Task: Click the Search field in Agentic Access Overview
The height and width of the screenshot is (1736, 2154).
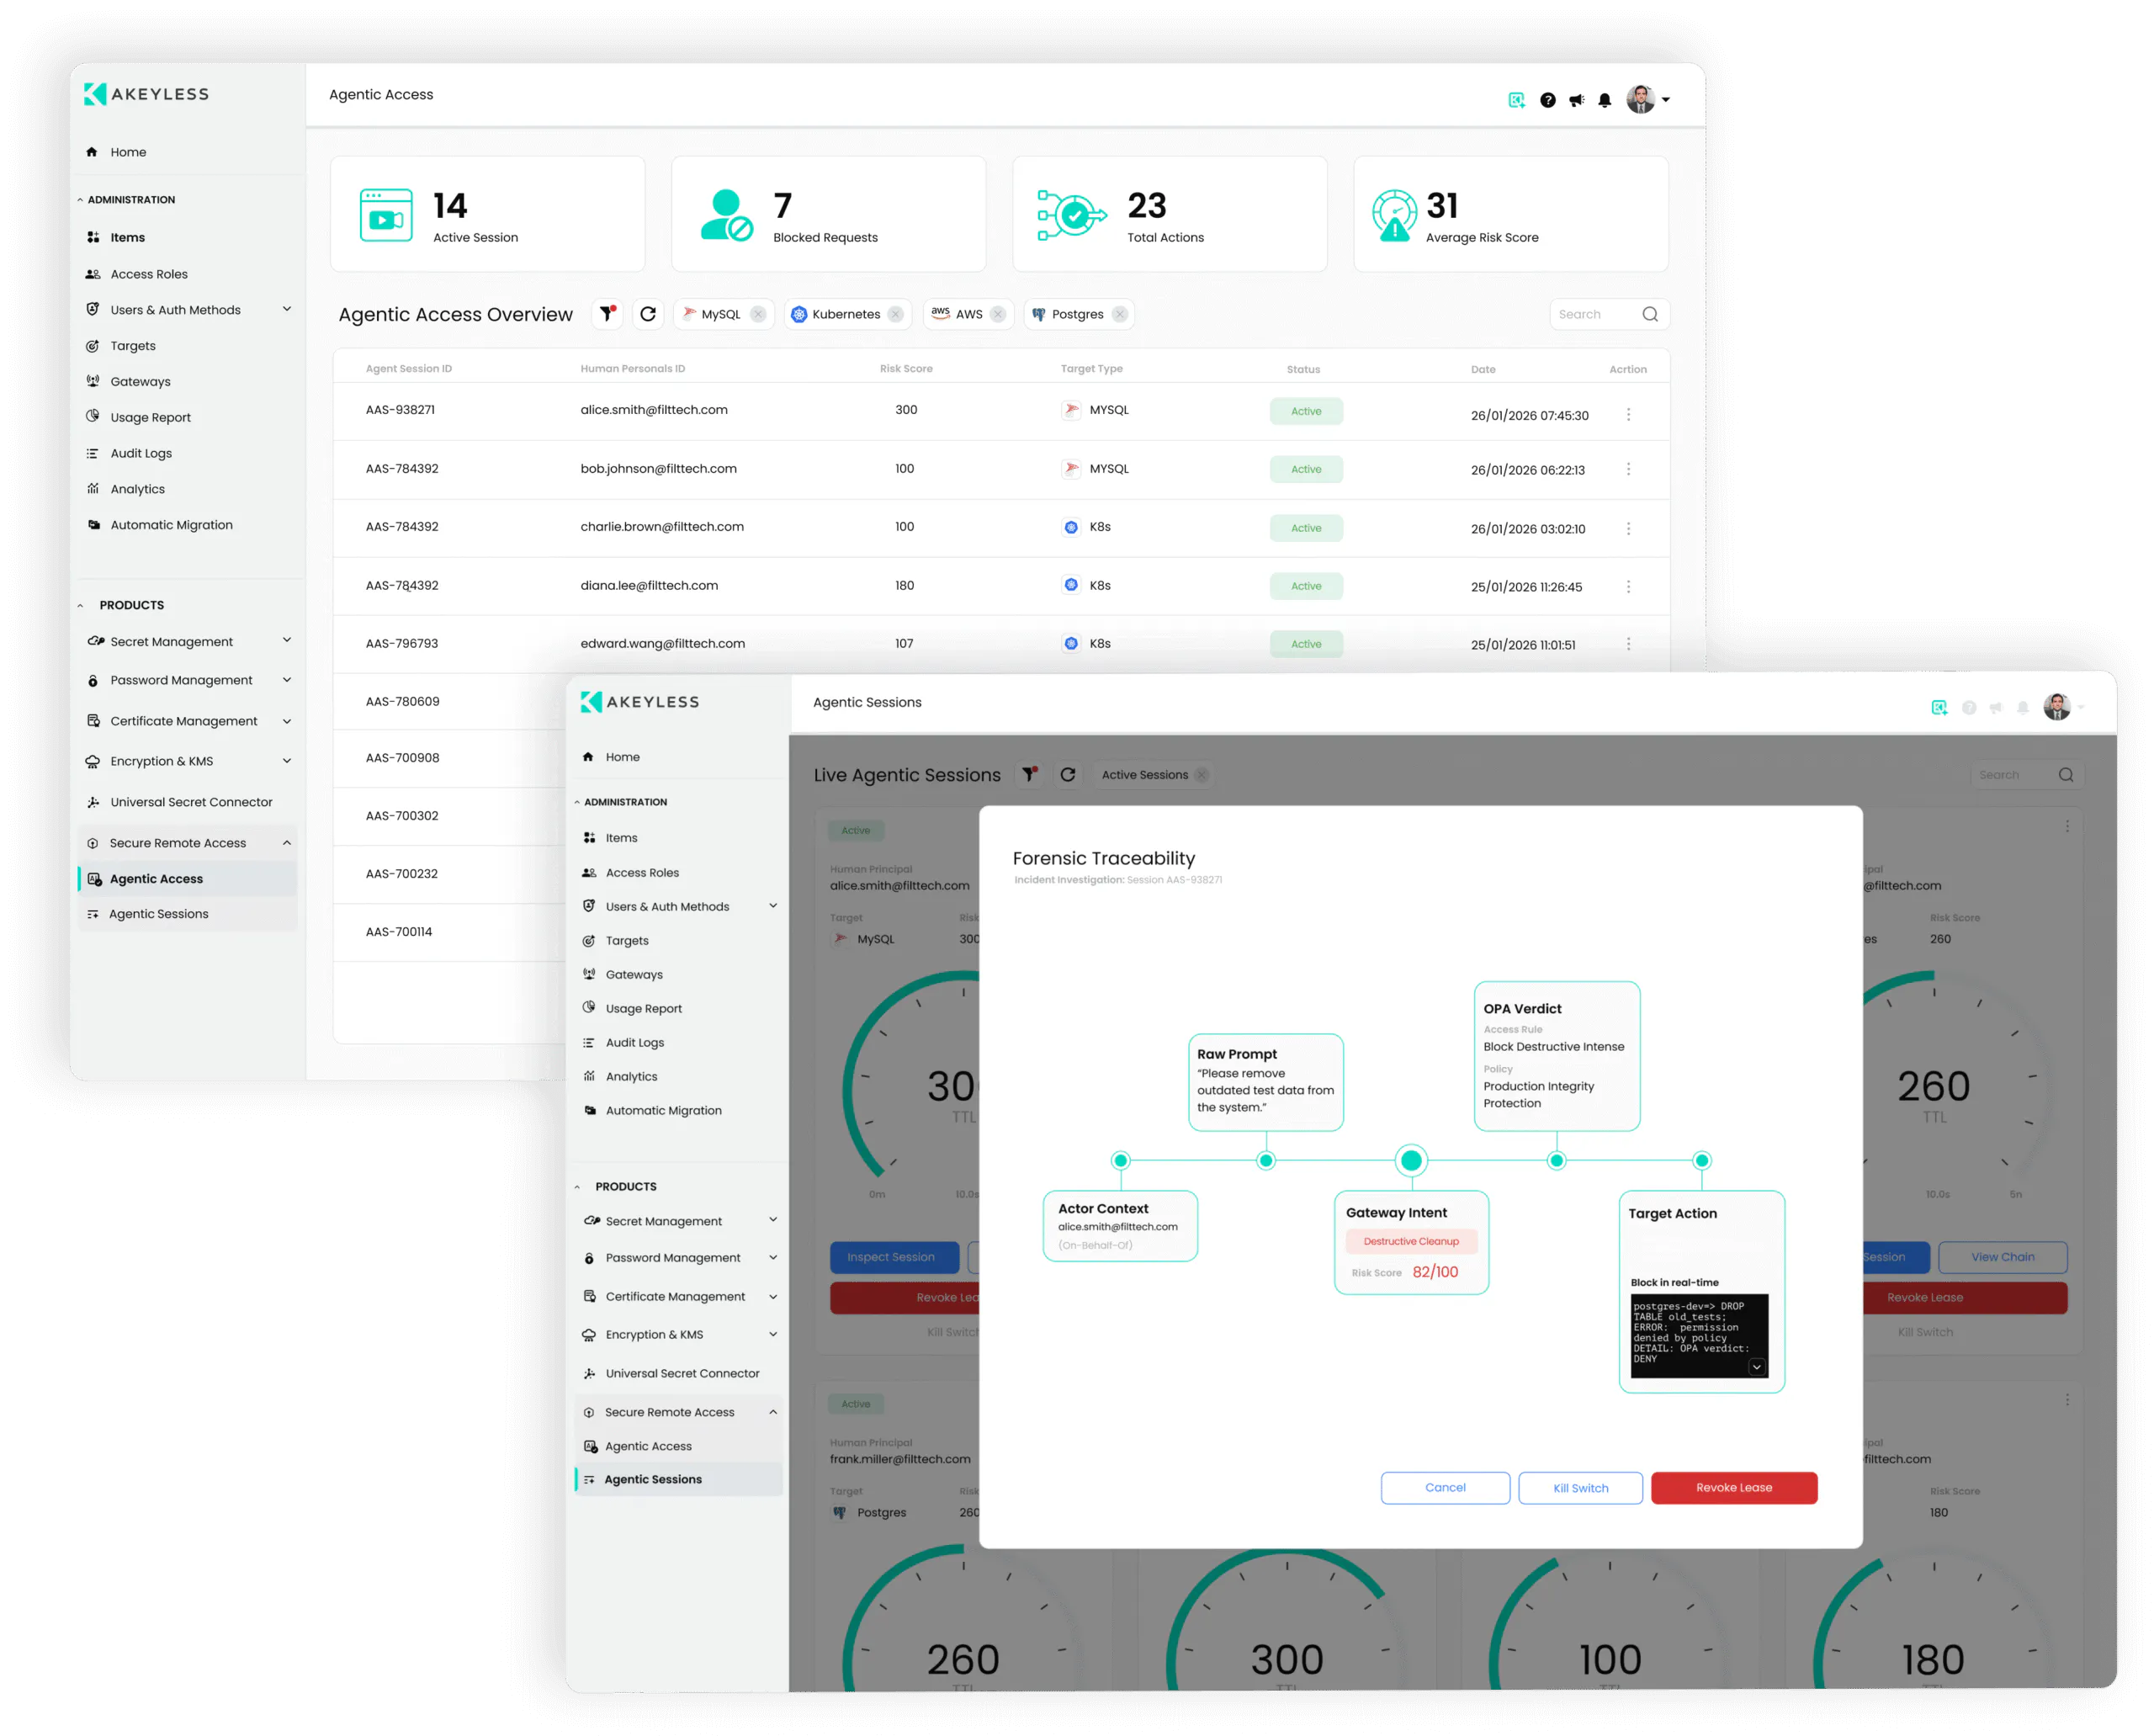Action: (x=1595, y=314)
